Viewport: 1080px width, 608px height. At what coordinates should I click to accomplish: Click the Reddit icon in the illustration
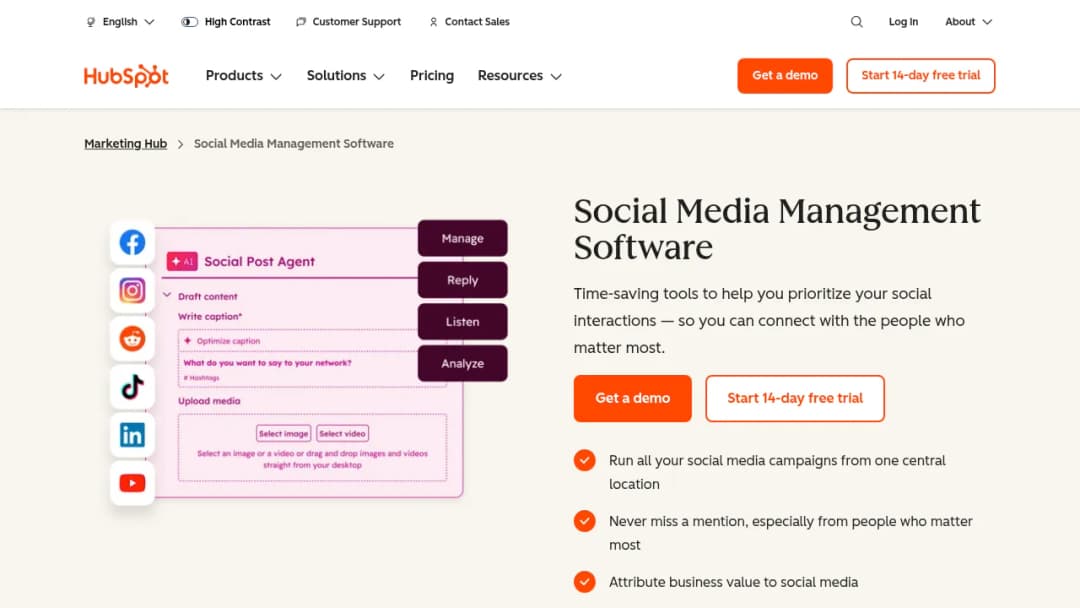pos(132,339)
